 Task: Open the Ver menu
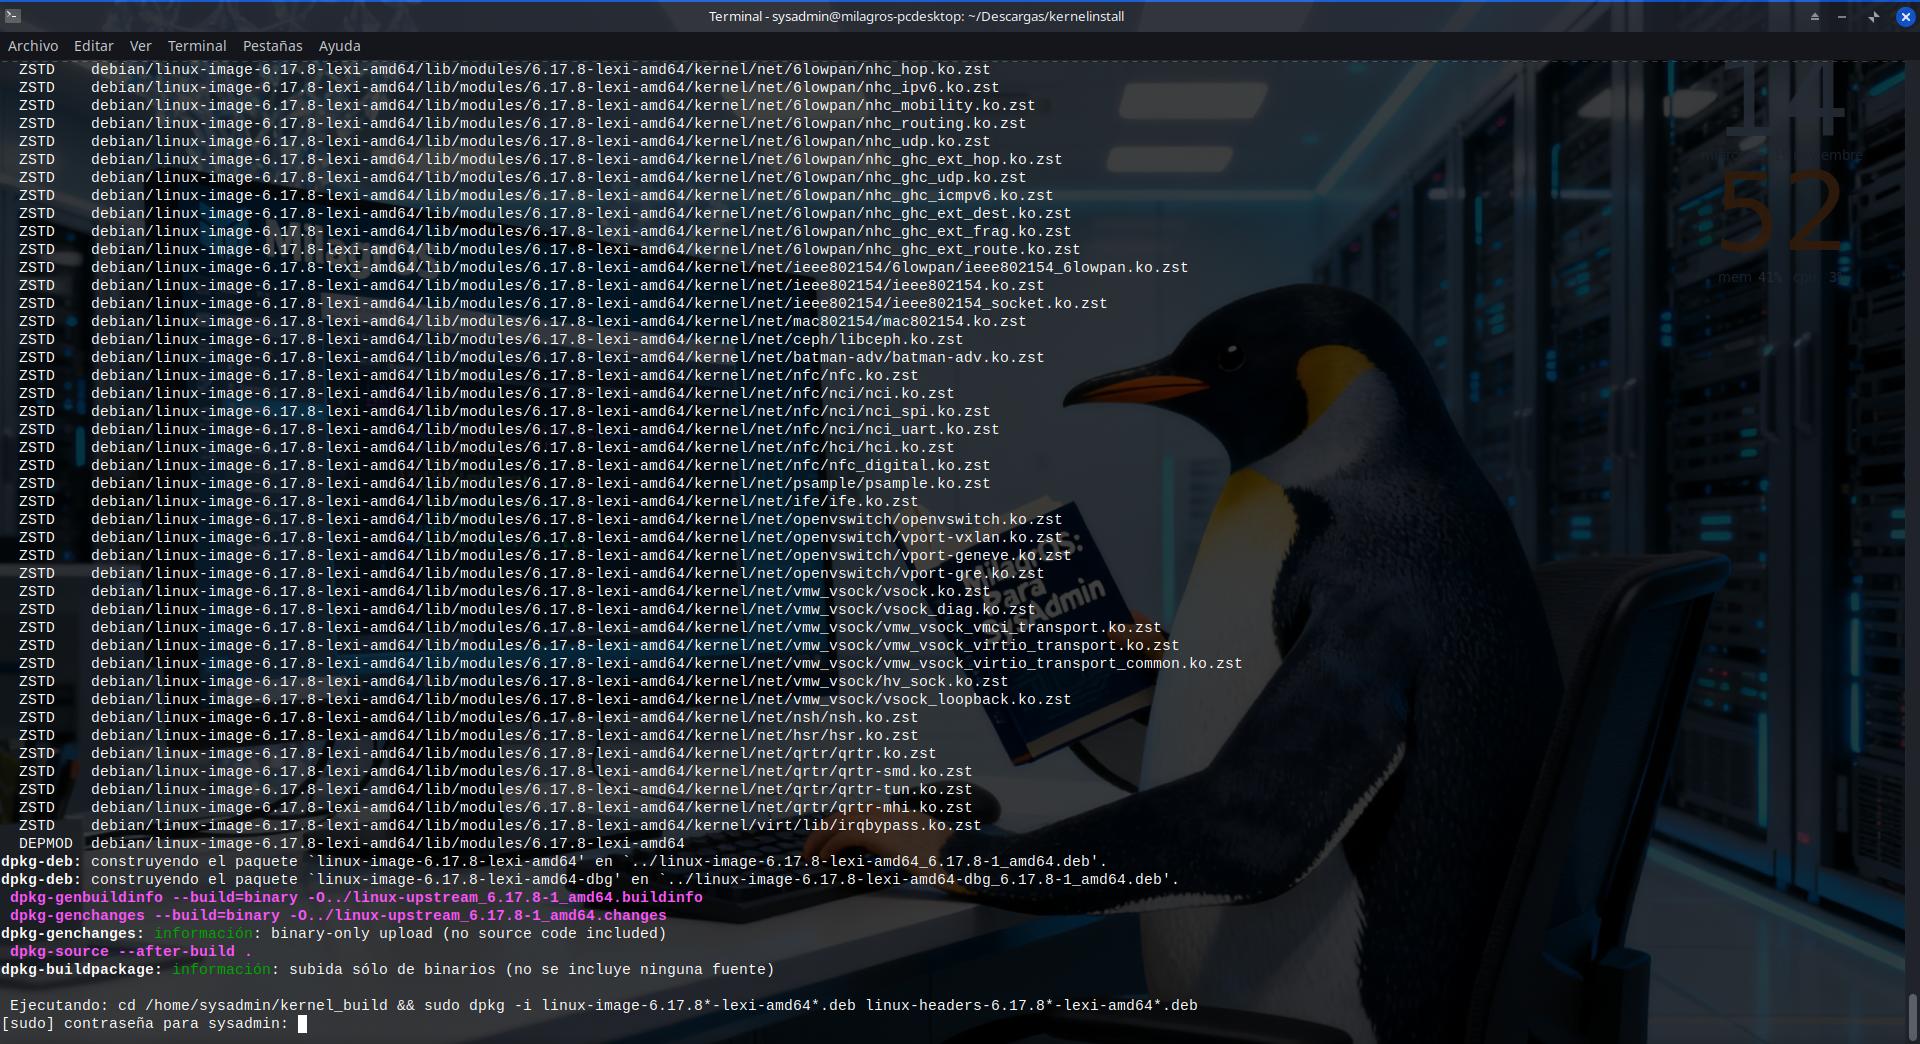pyautogui.click(x=141, y=46)
